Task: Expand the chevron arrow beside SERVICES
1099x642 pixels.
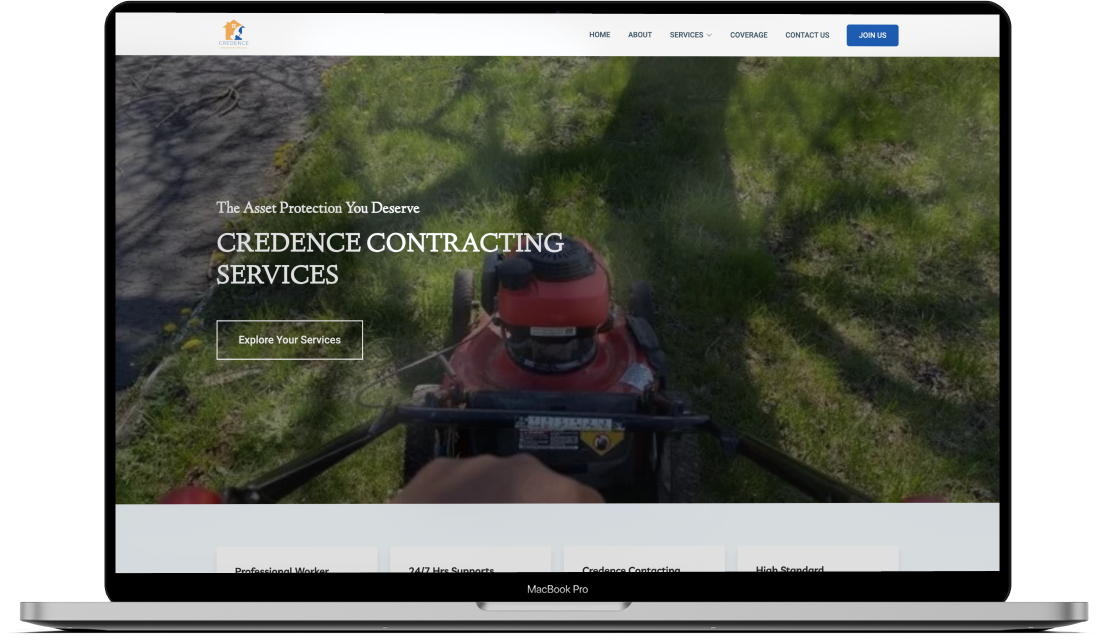Action: point(709,36)
